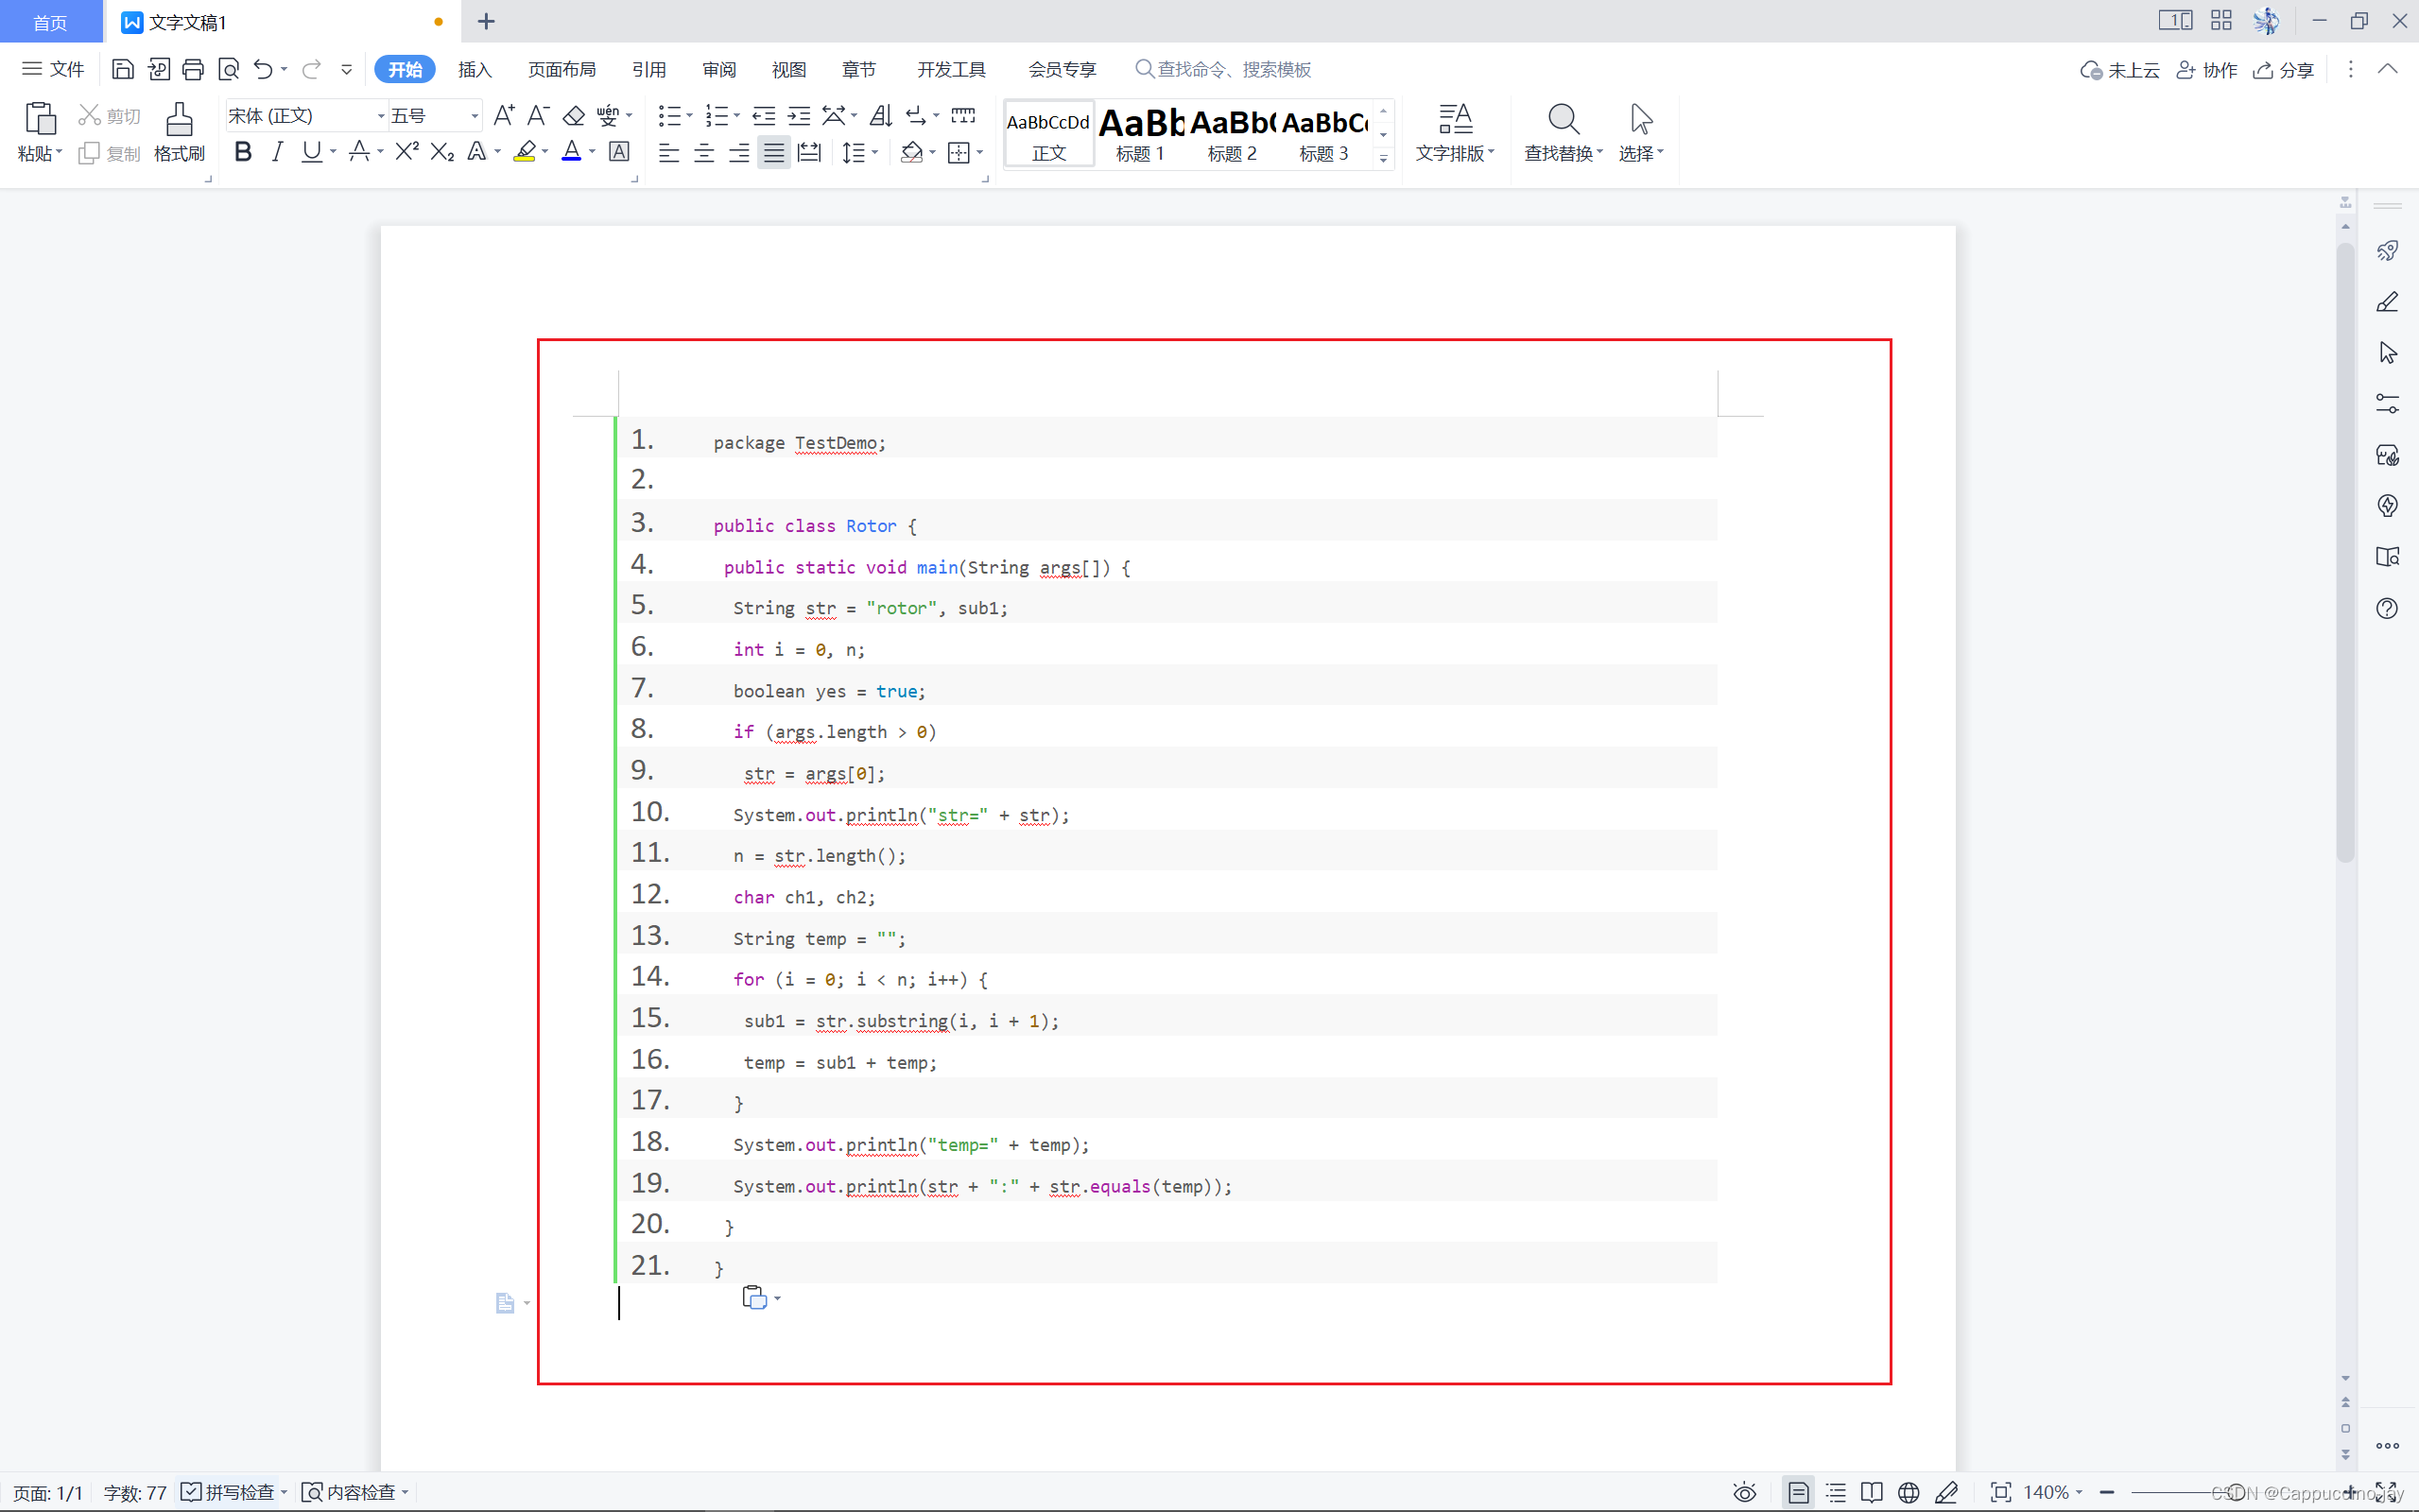Image resolution: width=2419 pixels, height=1512 pixels.
Task: Apply the 标题 1 heading style
Action: (1140, 133)
